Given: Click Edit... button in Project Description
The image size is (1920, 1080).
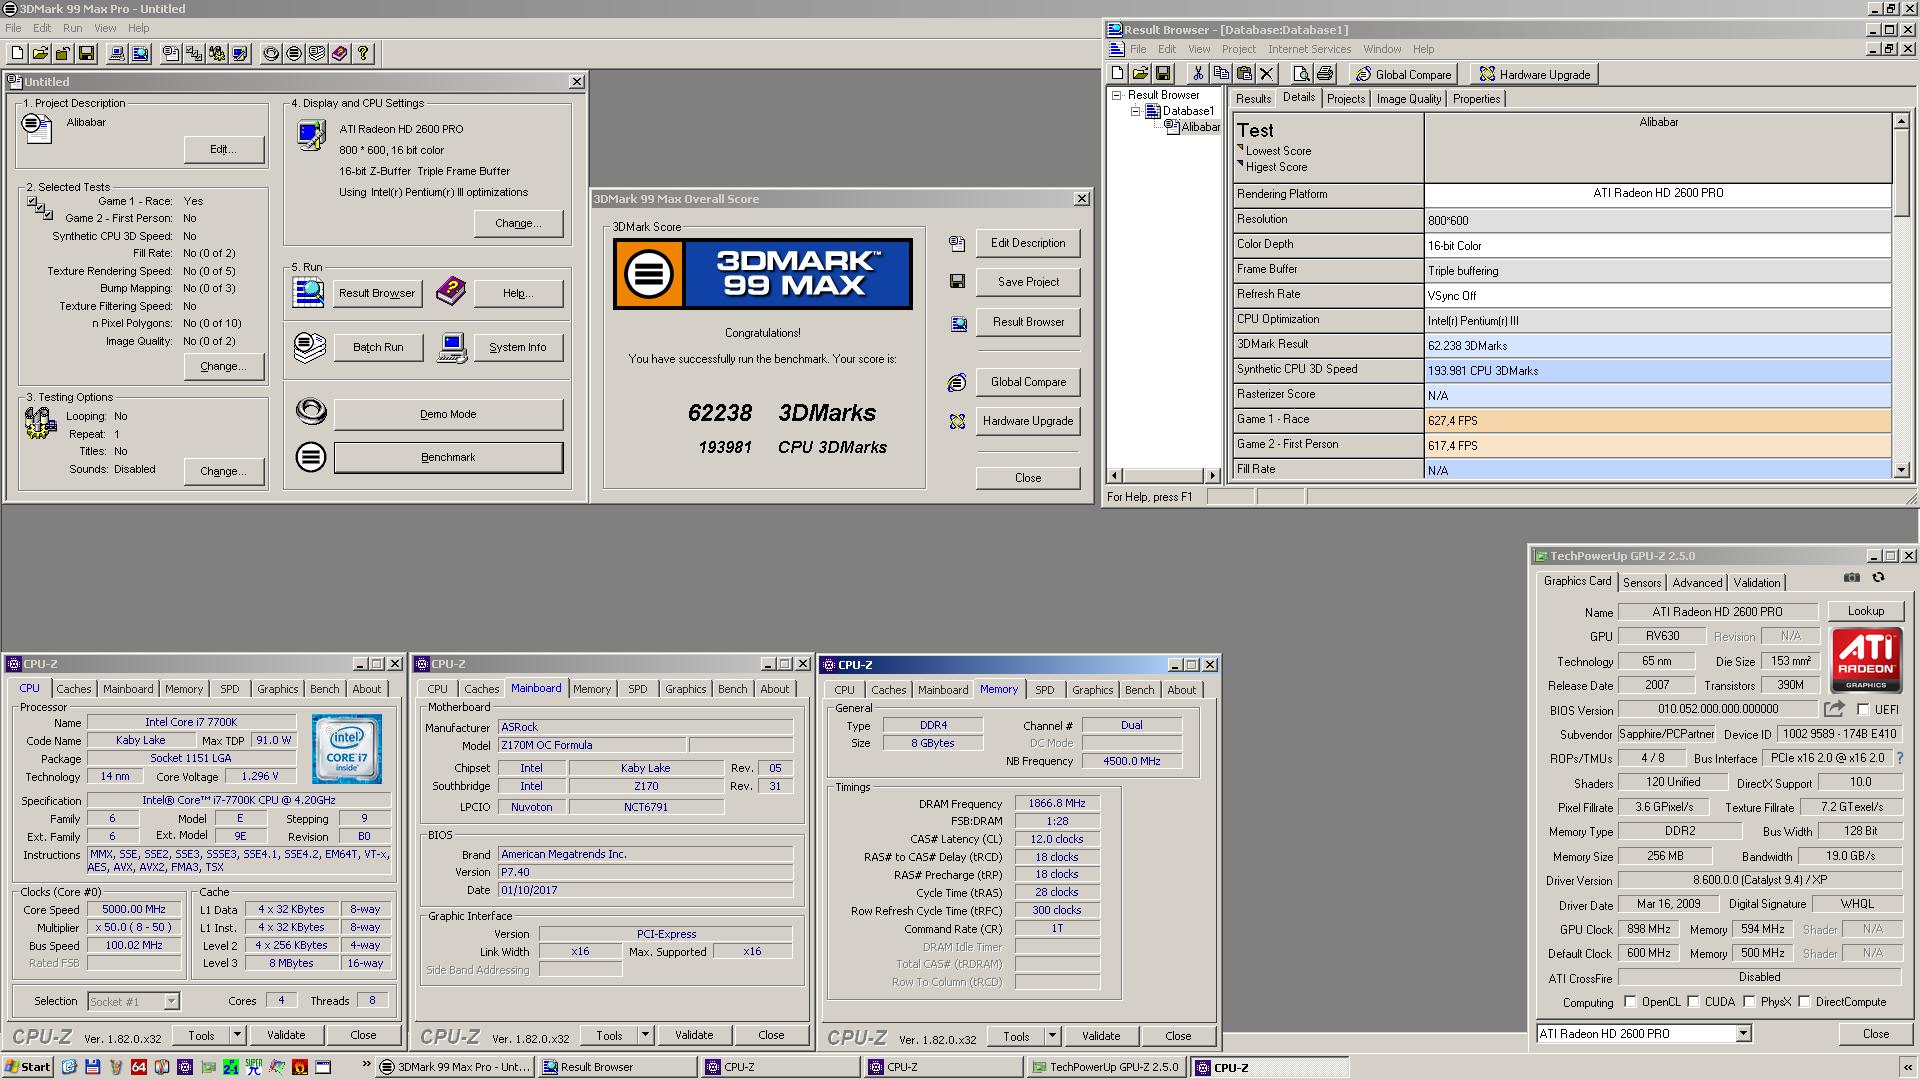Looking at the screenshot, I should coord(223,149).
